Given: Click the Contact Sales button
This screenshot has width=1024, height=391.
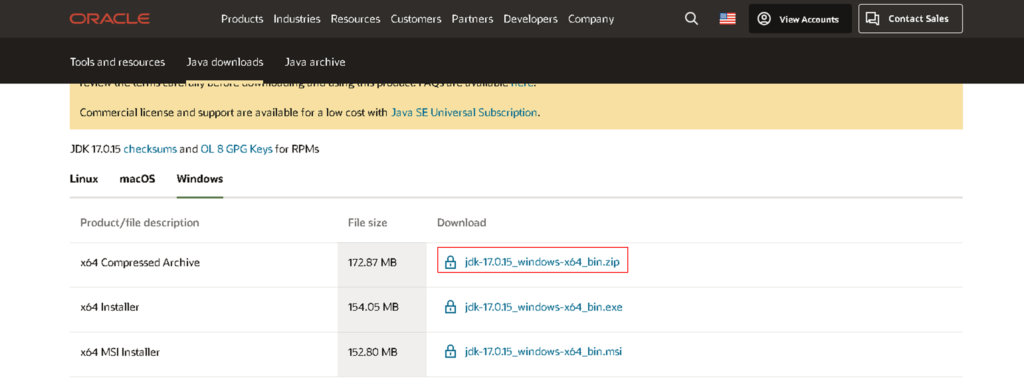Looking at the screenshot, I should coord(910,19).
